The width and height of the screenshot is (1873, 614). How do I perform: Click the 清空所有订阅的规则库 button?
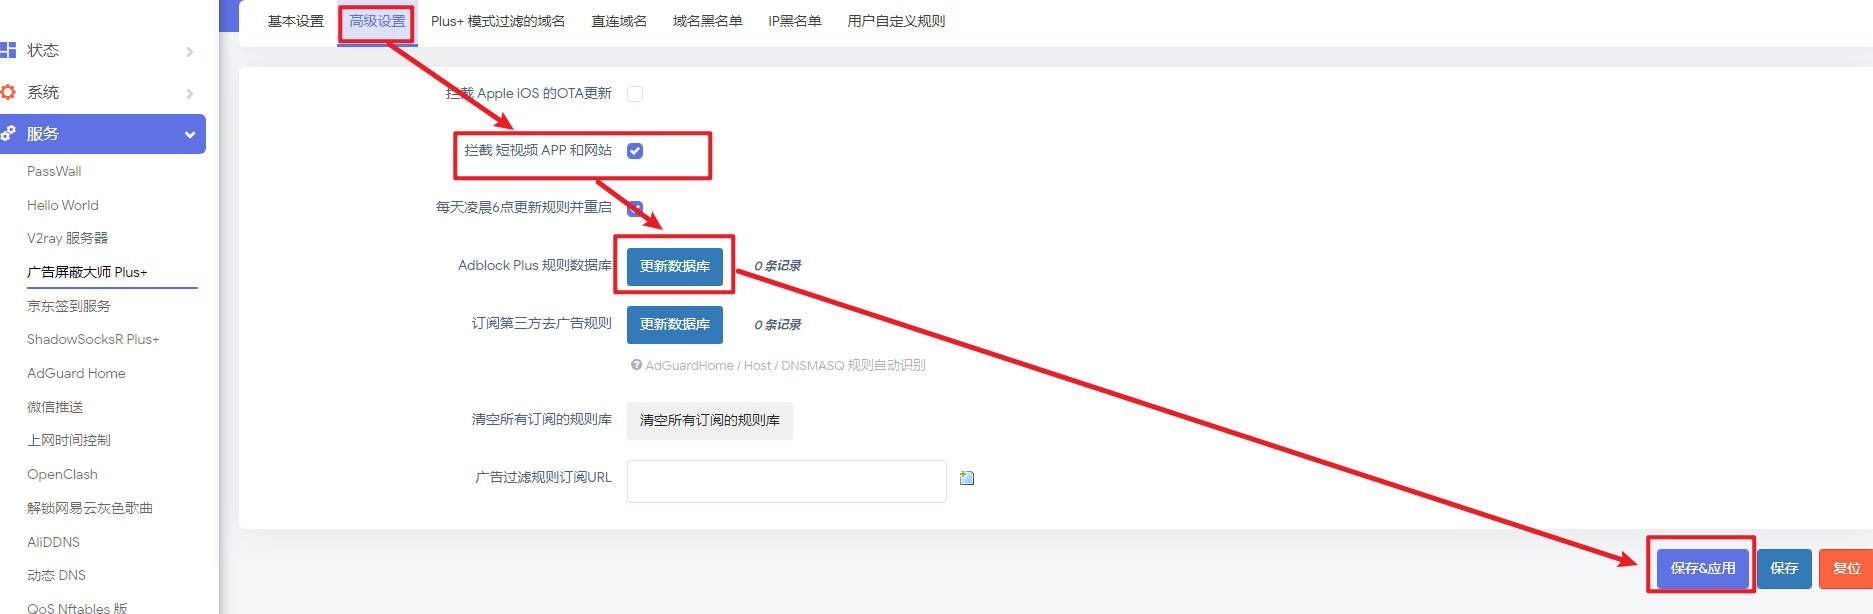[x=709, y=420]
